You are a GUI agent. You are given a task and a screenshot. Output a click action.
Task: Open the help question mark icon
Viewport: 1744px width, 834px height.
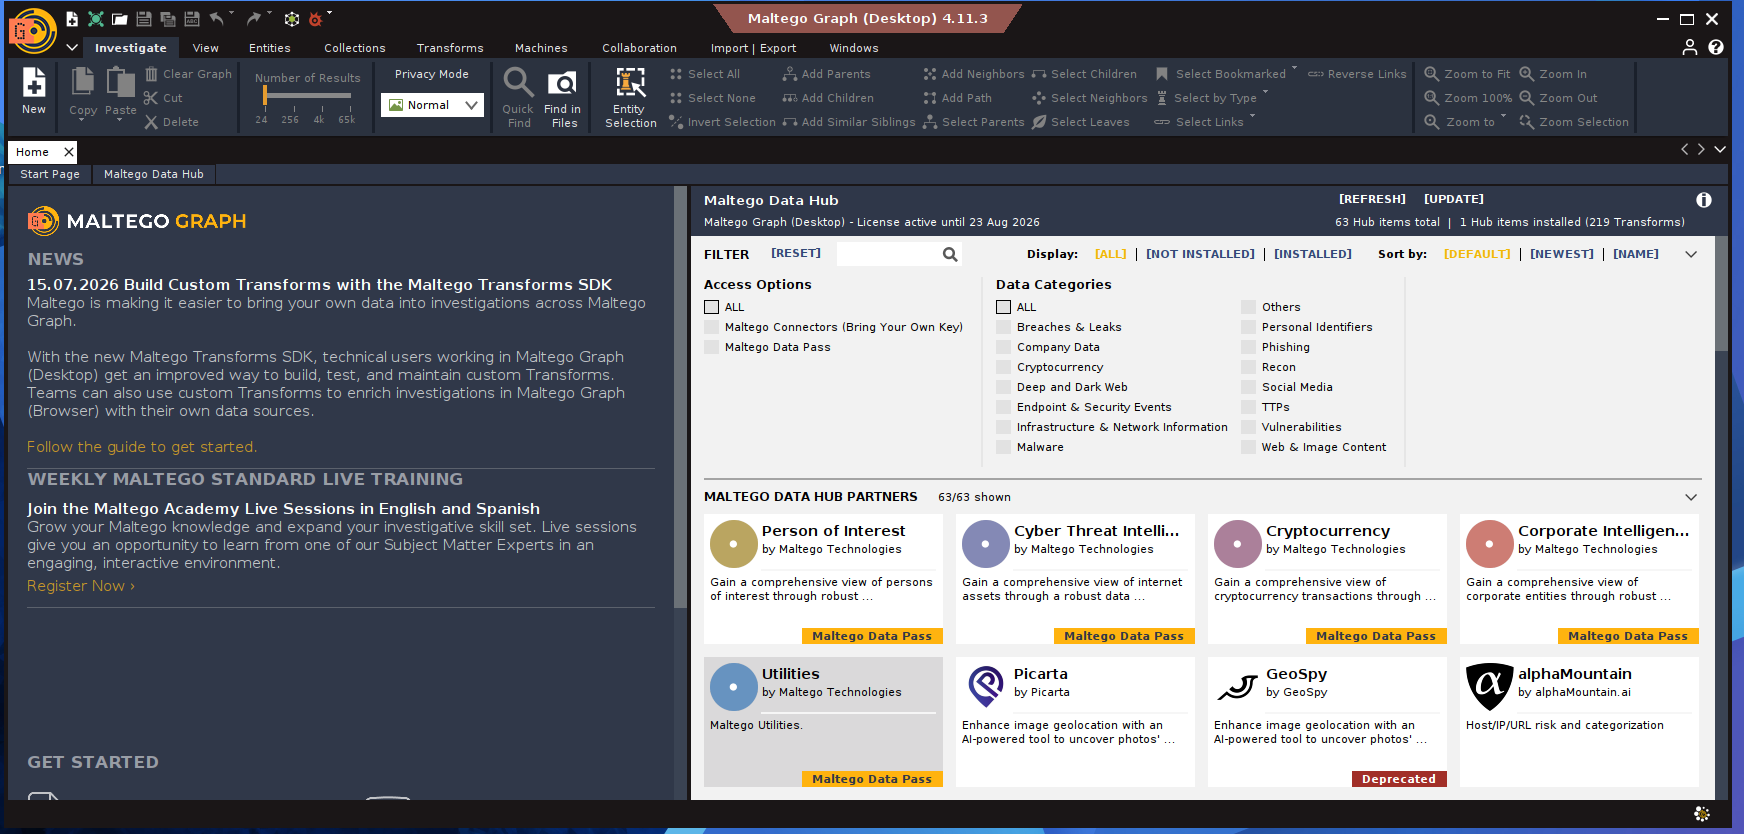tap(1716, 47)
